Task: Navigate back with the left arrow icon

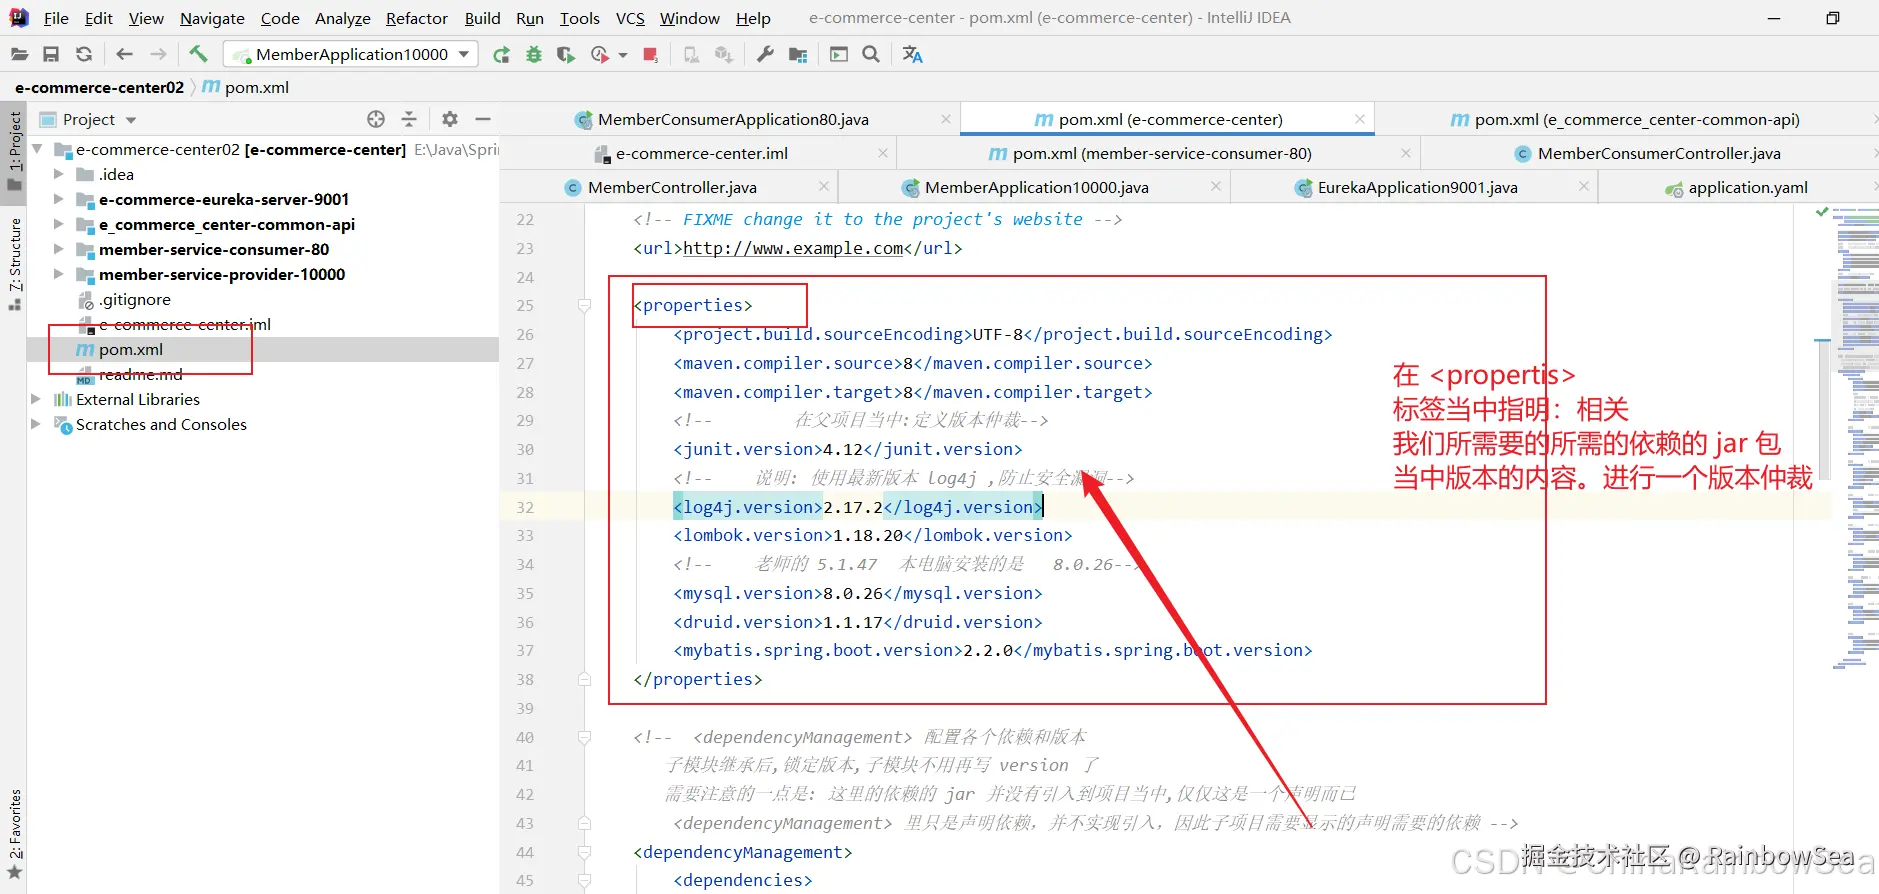Action: pos(124,54)
